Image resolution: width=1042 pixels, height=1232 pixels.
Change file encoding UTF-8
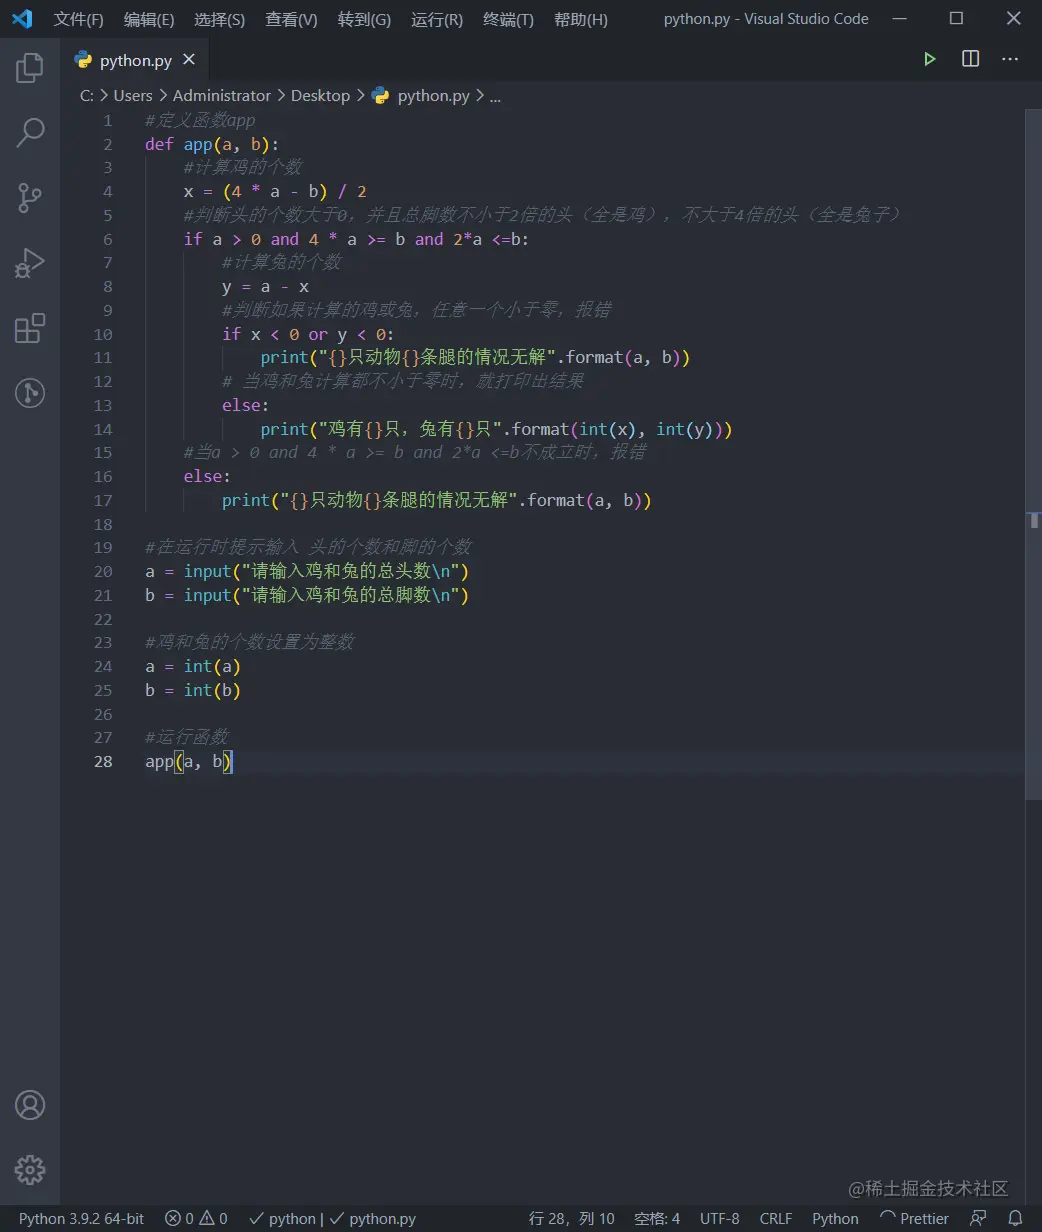click(720, 1218)
